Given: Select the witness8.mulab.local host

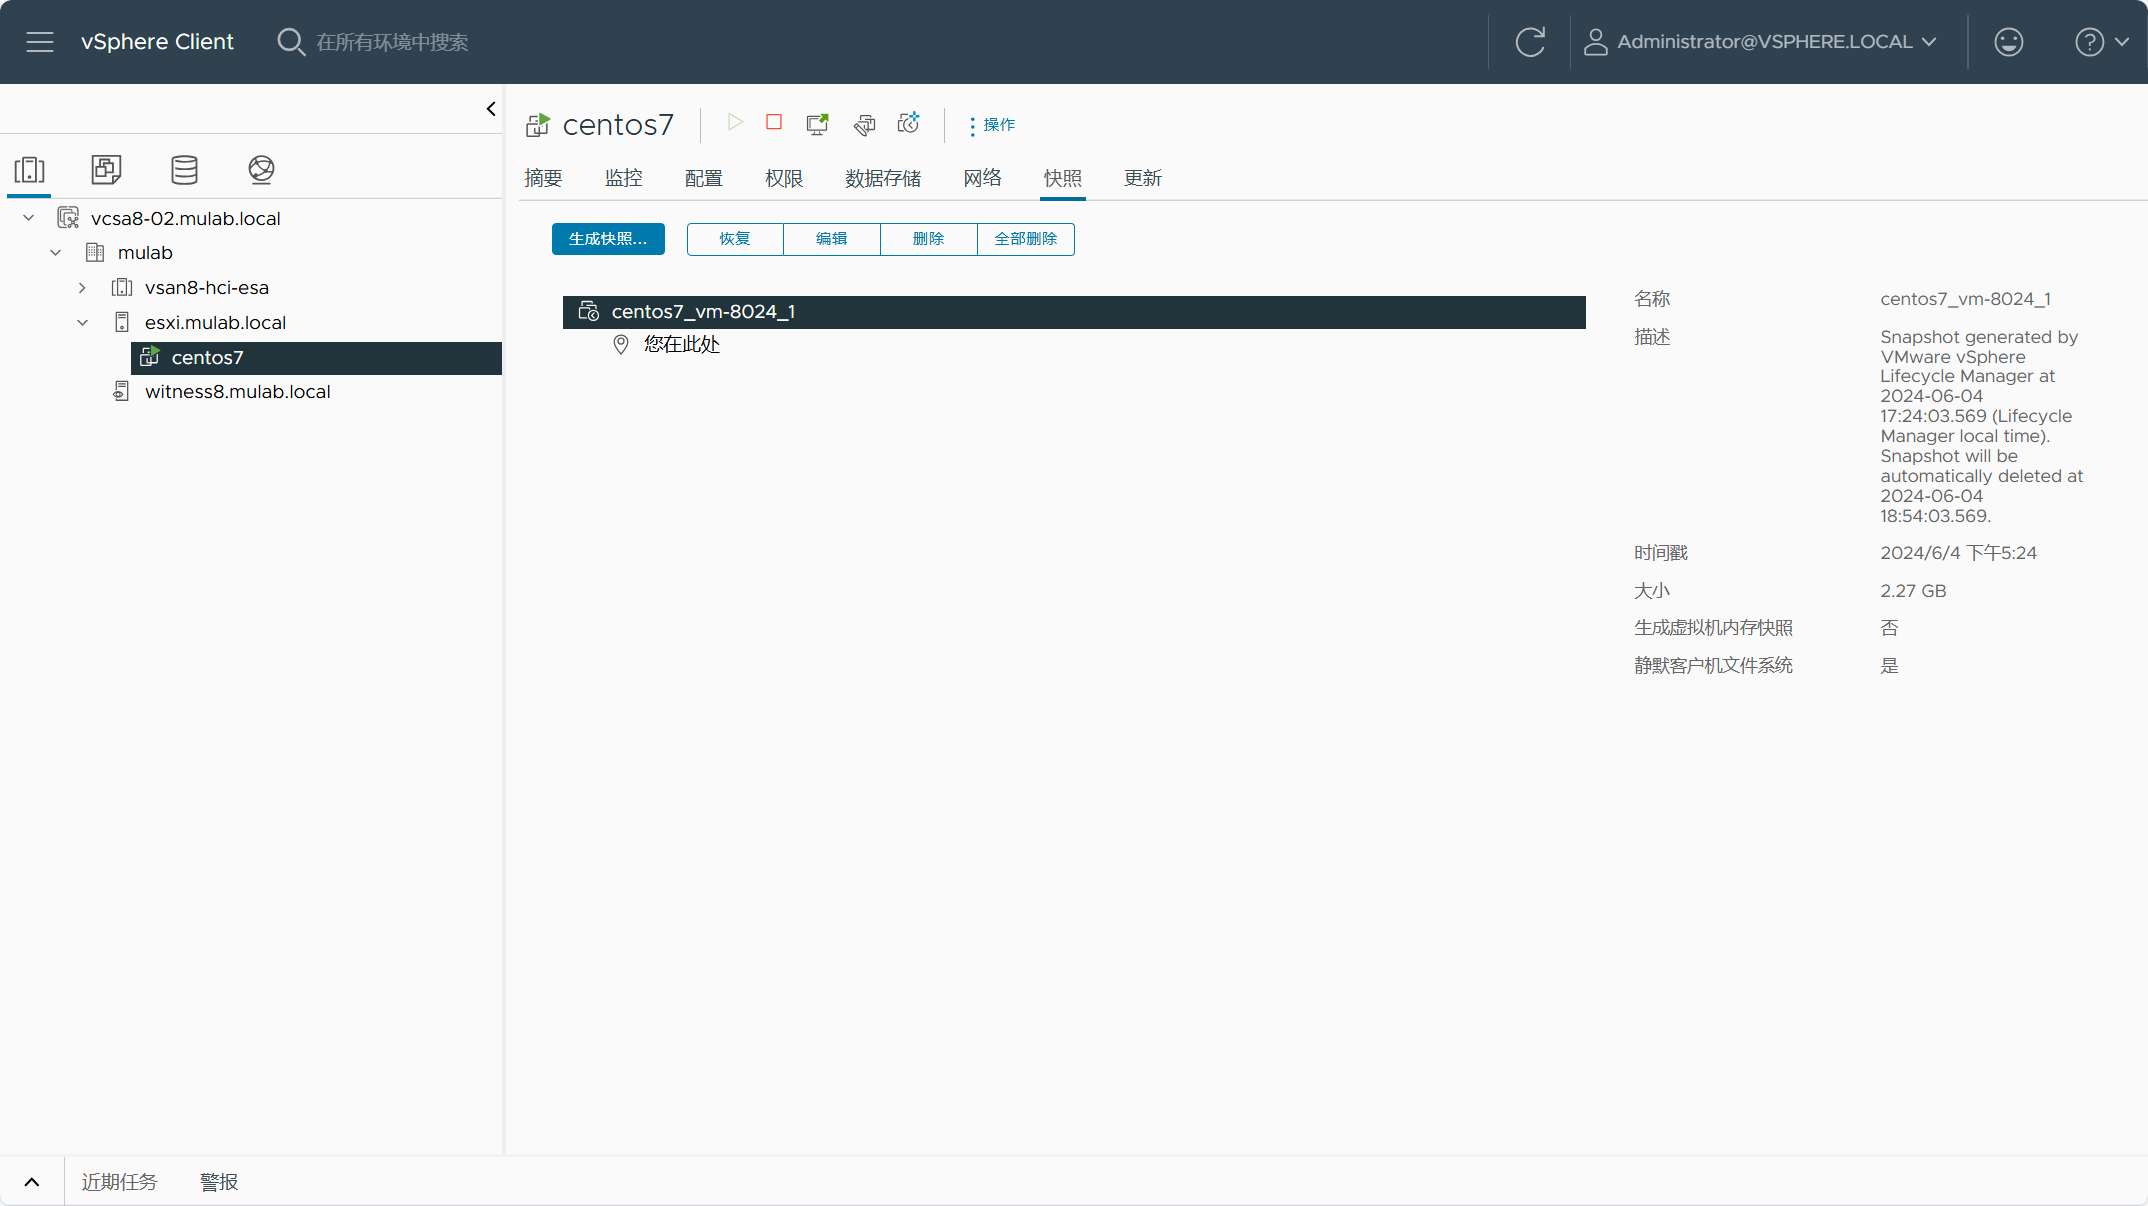Looking at the screenshot, I should coord(237,392).
